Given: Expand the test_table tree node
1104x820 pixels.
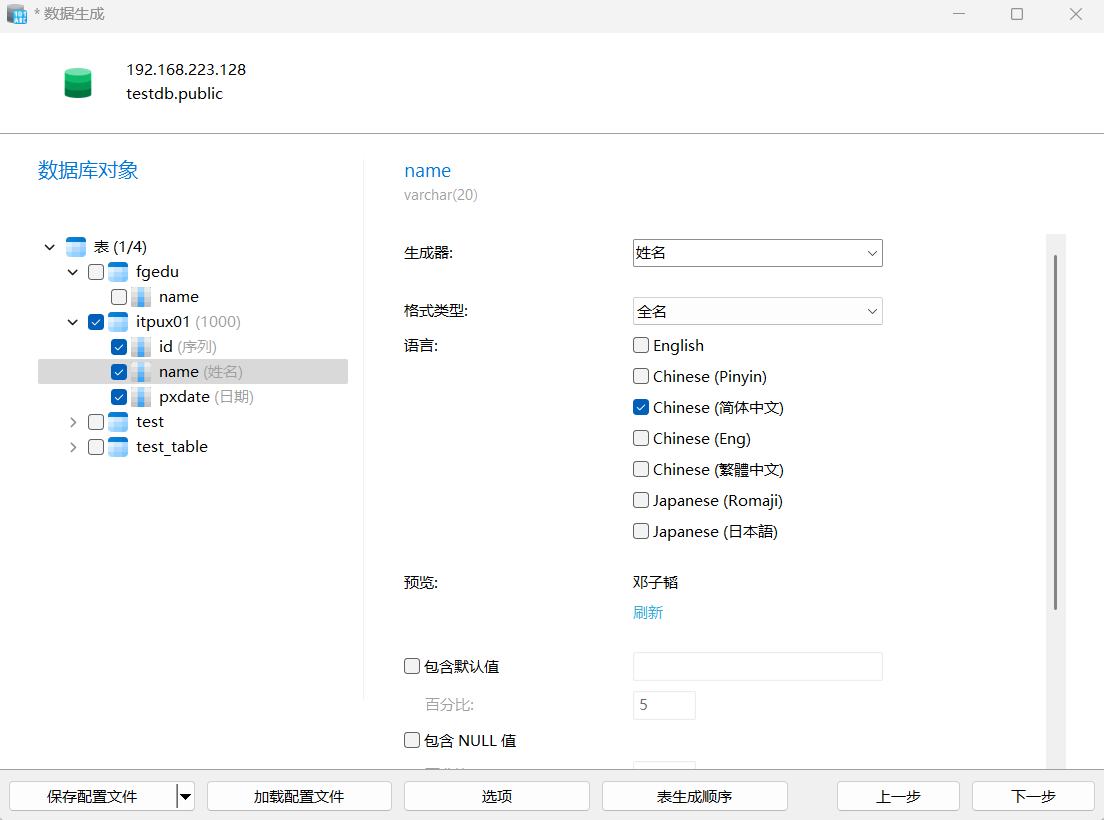Looking at the screenshot, I should tap(73, 447).
